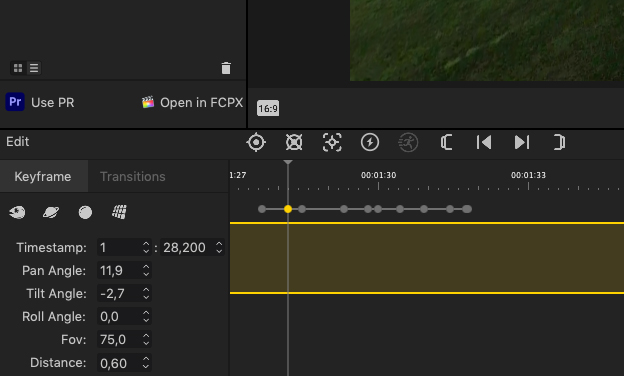The width and height of the screenshot is (624, 376).
Task: Switch to the Transitions tab
Action: [x=133, y=176]
